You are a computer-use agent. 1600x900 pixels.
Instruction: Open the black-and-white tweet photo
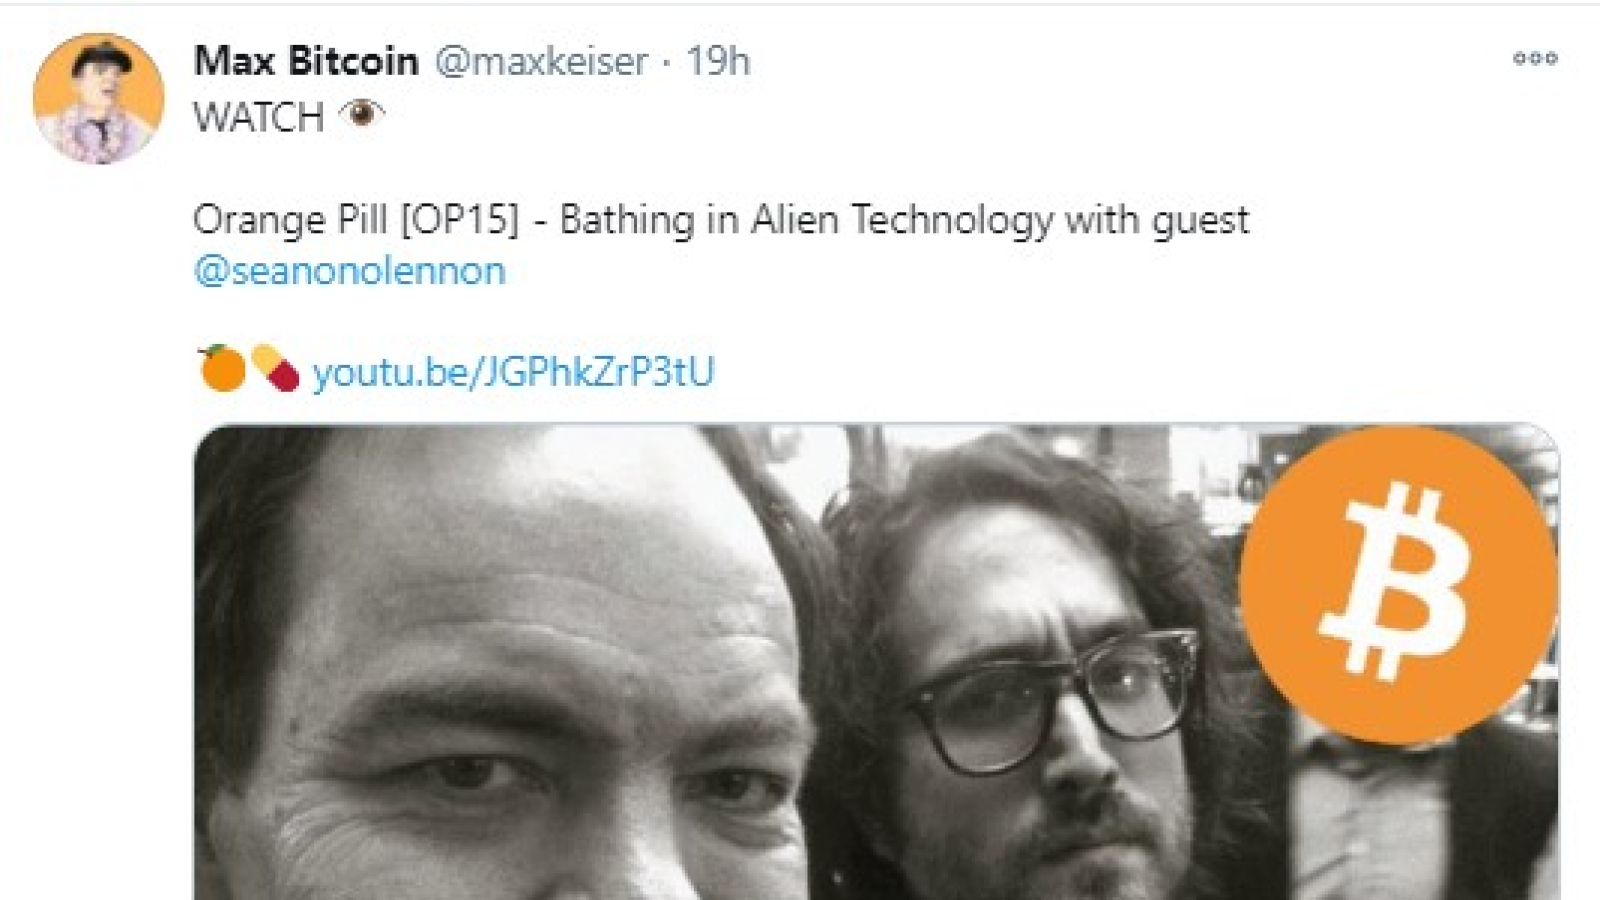pyautogui.click(x=876, y=662)
